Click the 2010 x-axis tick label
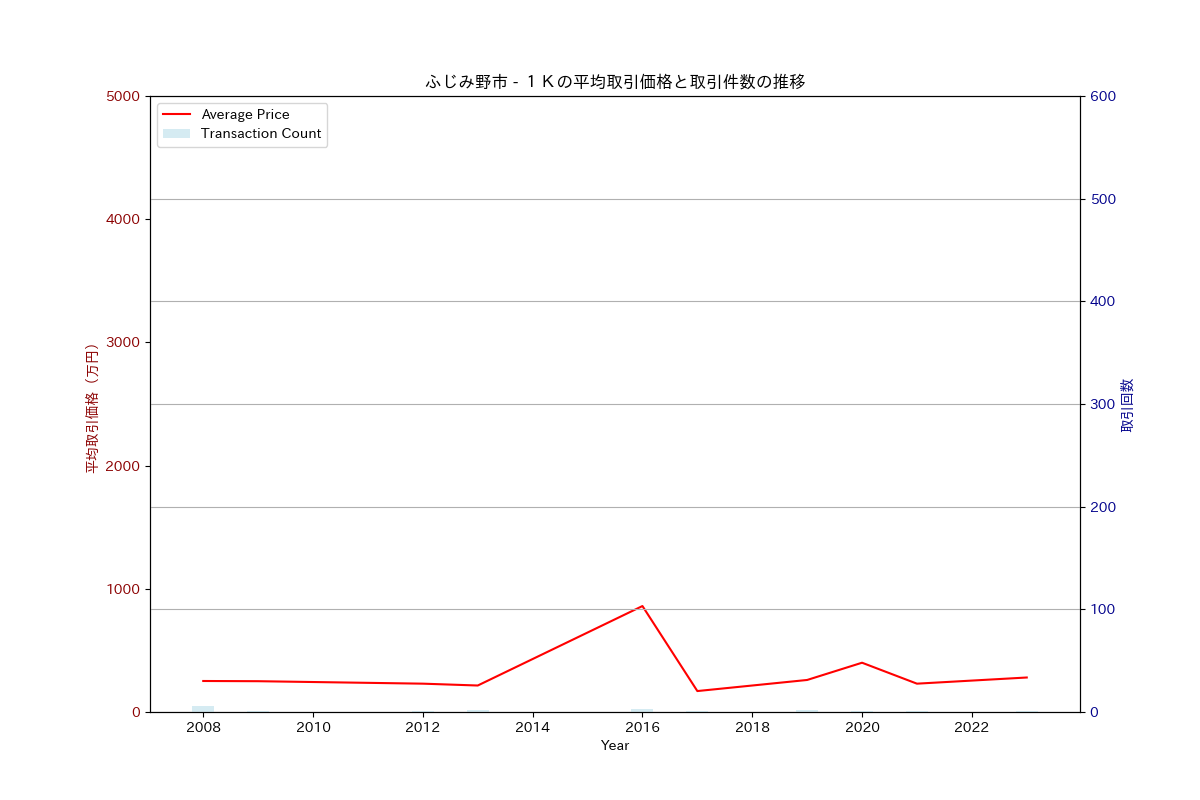The image size is (1200, 800). click(x=313, y=727)
